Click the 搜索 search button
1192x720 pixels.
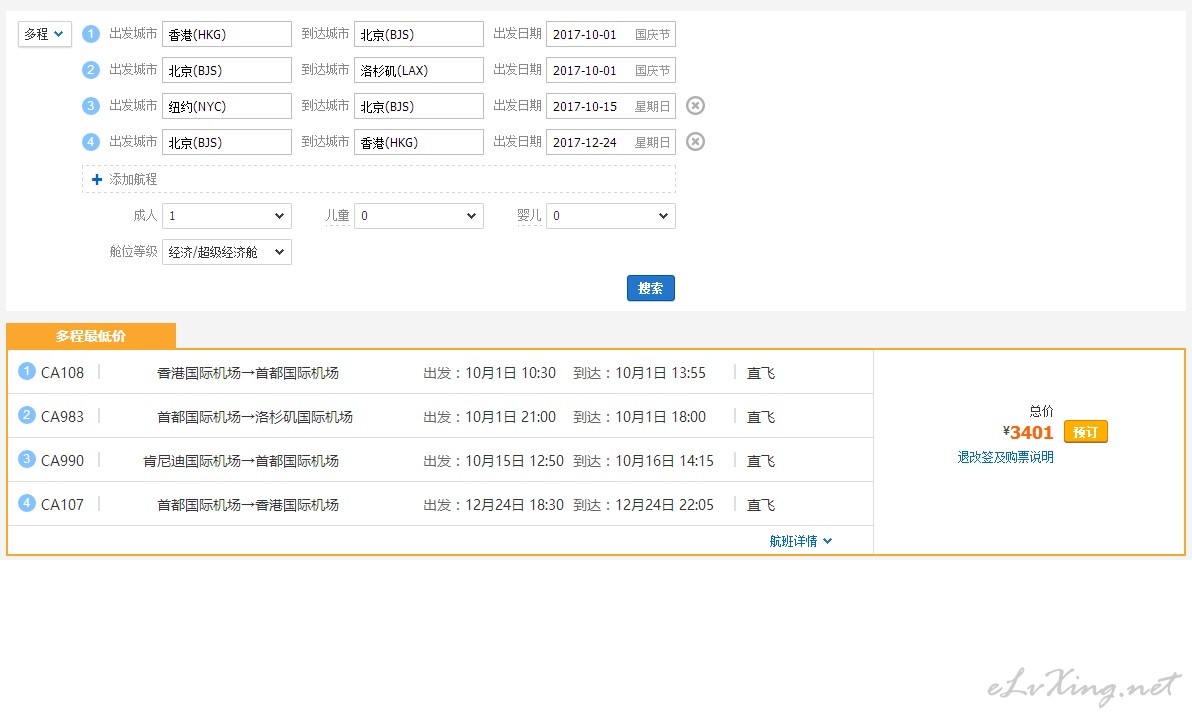tap(651, 288)
